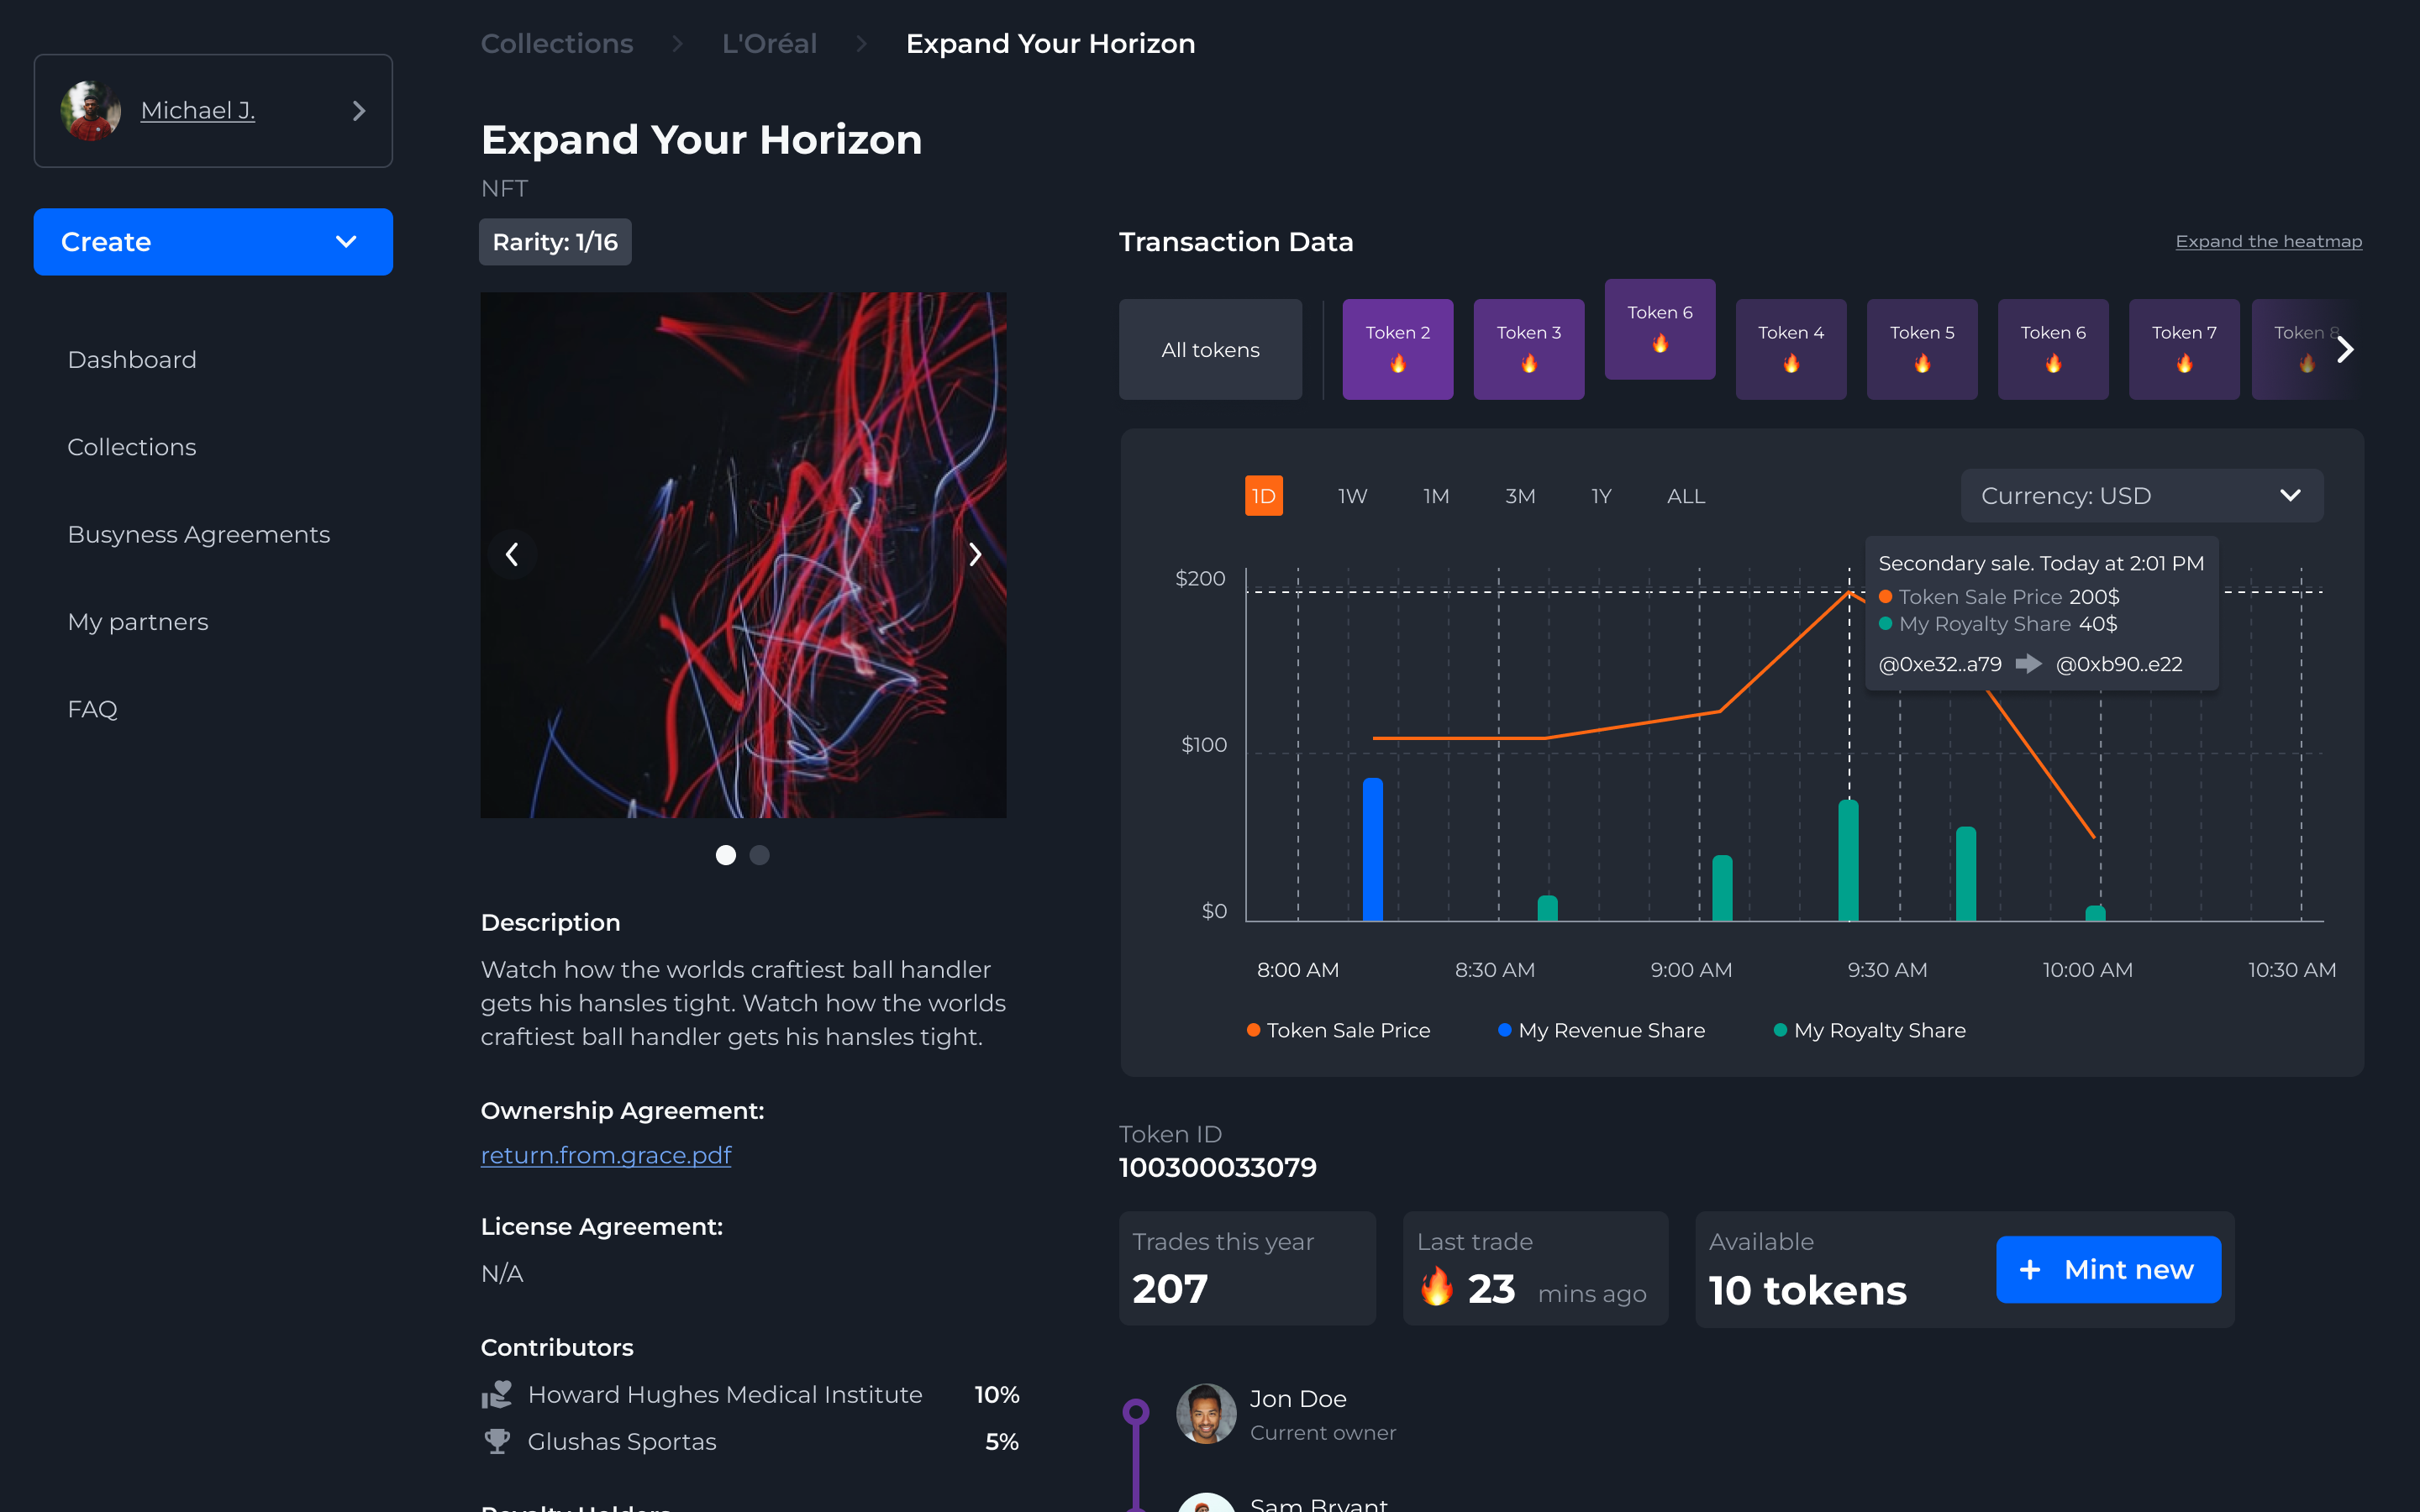
Task: Click the trophy icon beside Glushas Sportas
Action: 497,1441
